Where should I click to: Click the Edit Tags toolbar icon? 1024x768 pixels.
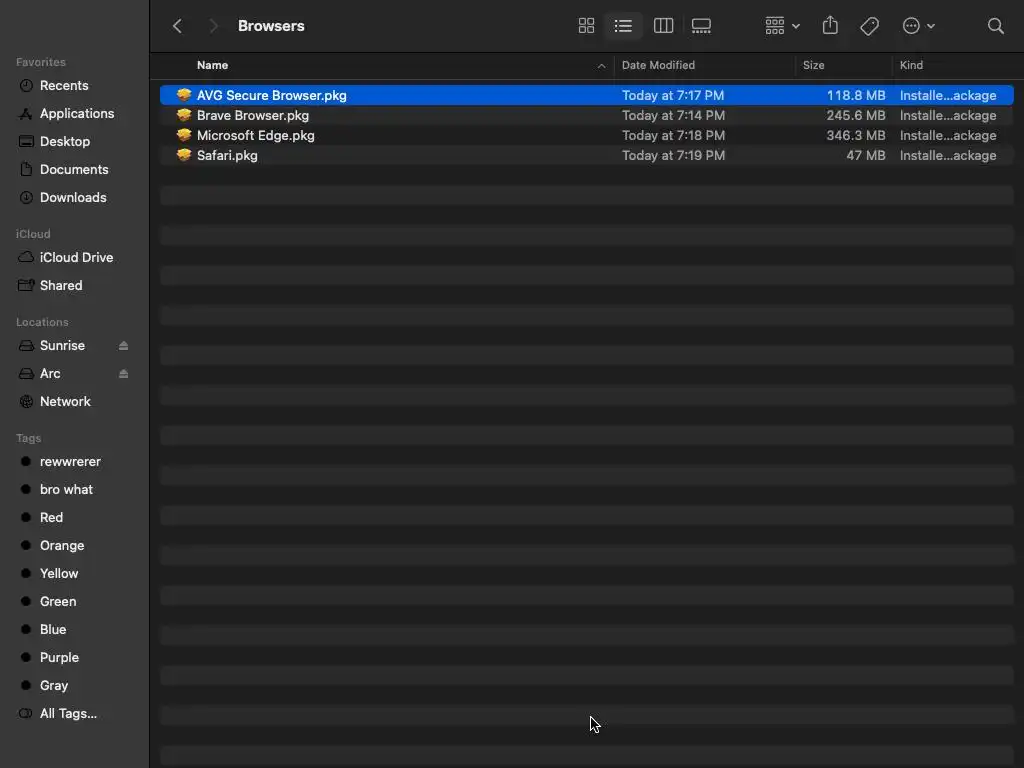click(869, 26)
